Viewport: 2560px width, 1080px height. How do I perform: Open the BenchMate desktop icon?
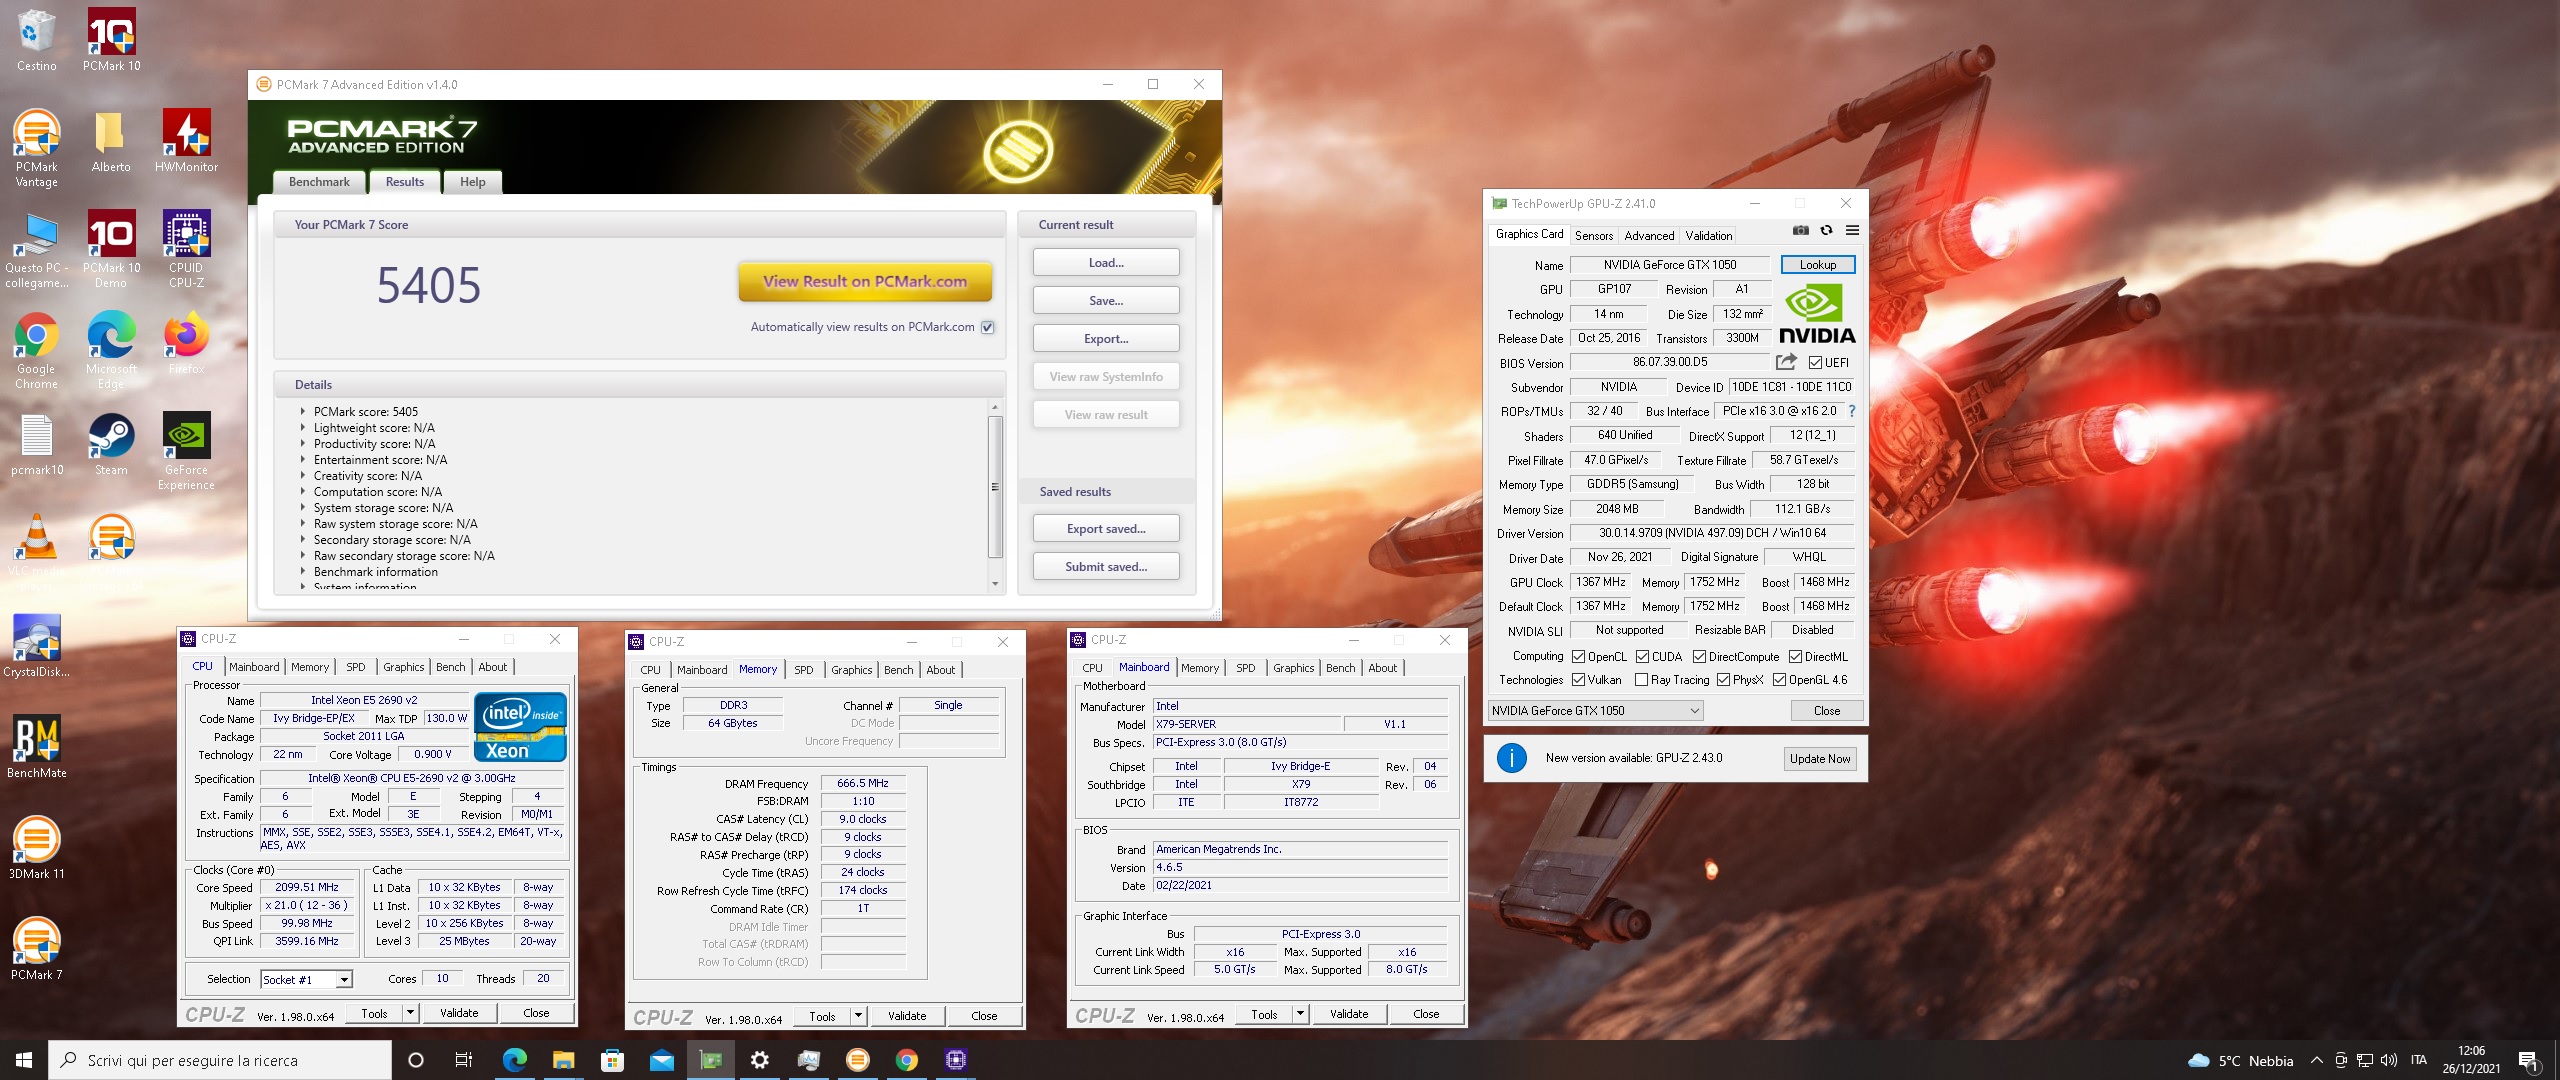tap(37, 747)
